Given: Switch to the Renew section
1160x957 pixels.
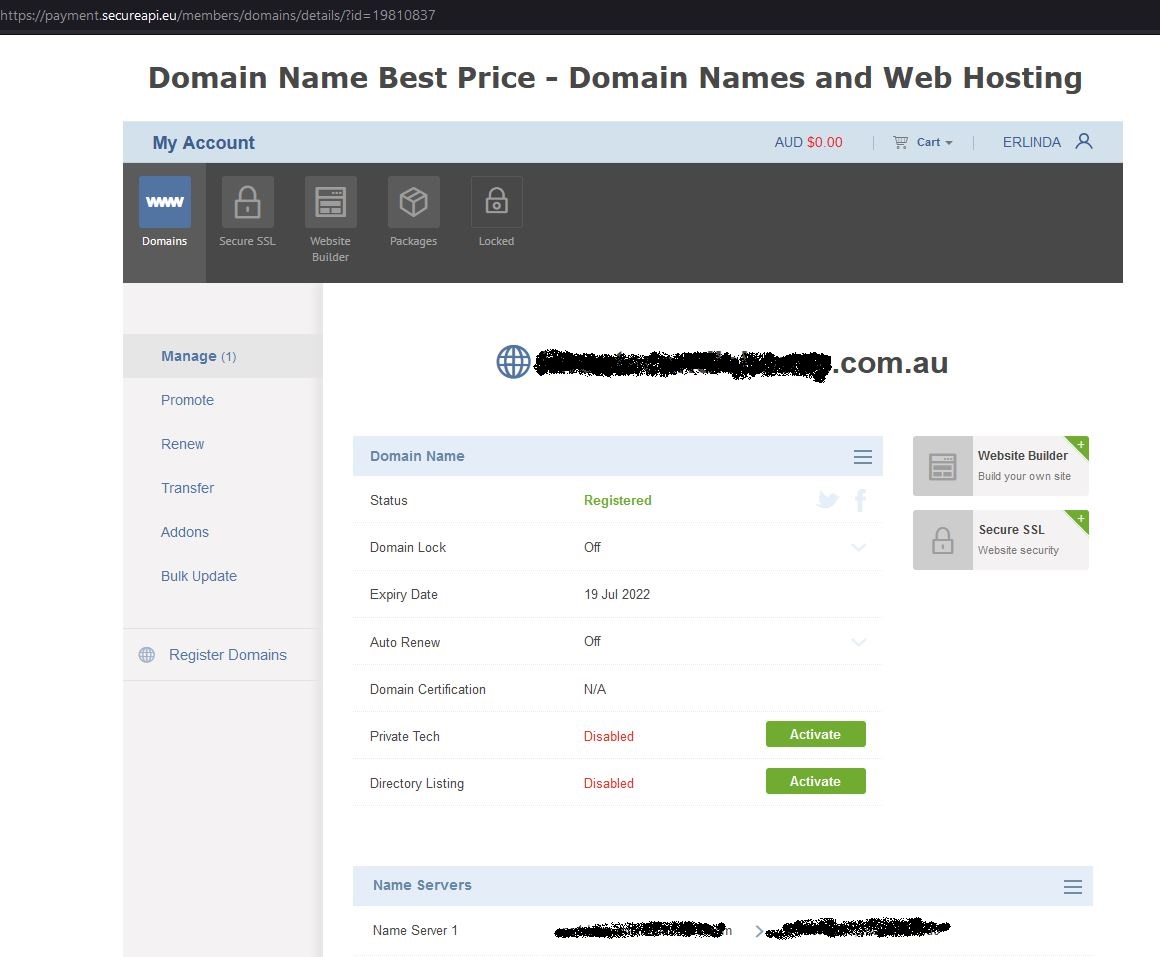Looking at the screenshot, I should tap(182, 444).
